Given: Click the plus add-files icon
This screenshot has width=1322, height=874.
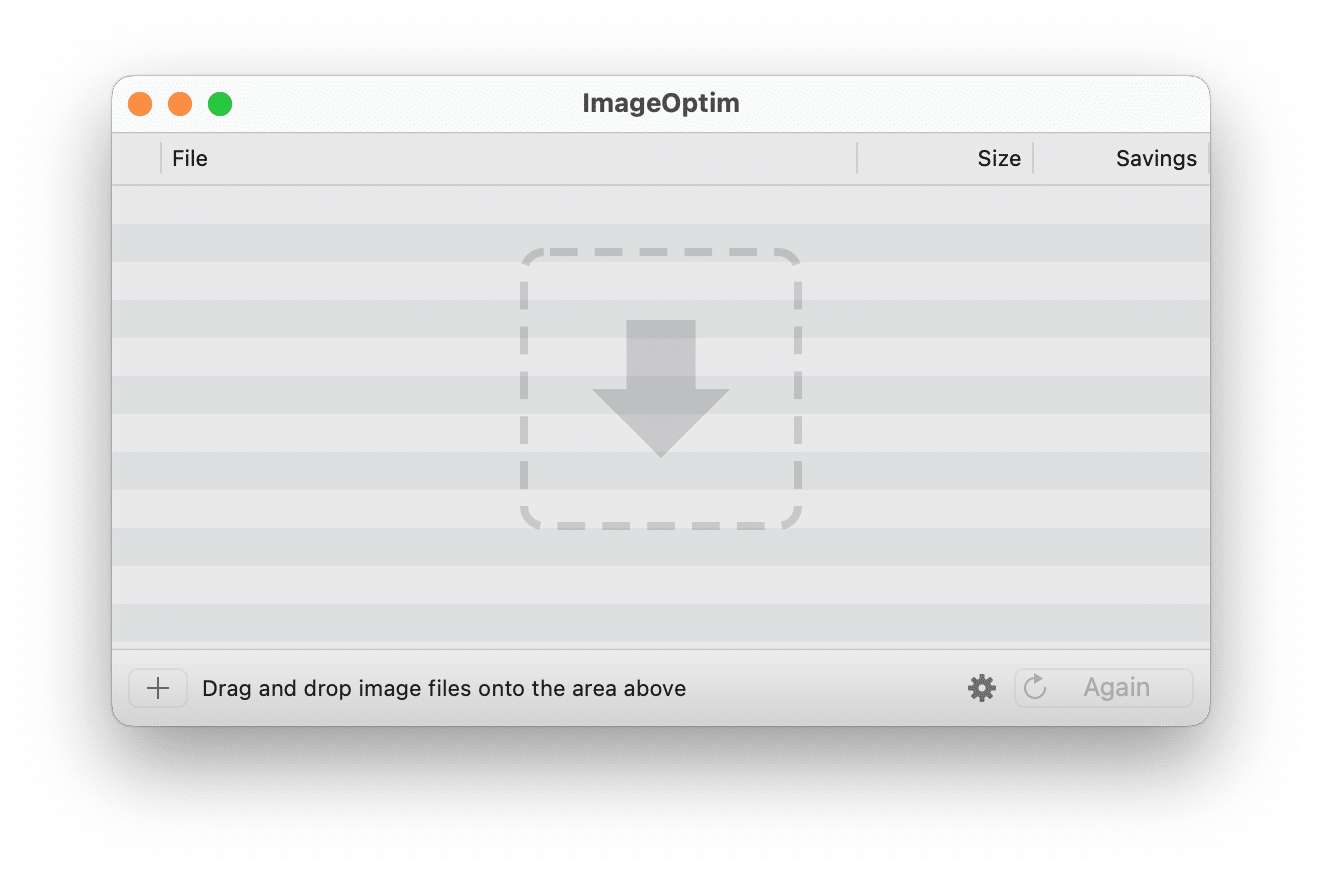Looking at the screenshot, I should [157, 688].
